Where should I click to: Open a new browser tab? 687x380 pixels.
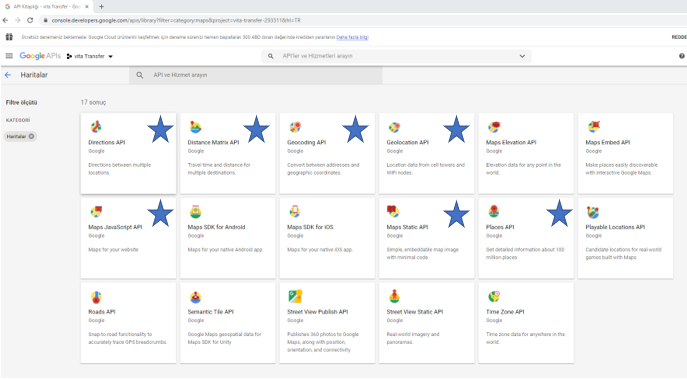pos(101,7)
